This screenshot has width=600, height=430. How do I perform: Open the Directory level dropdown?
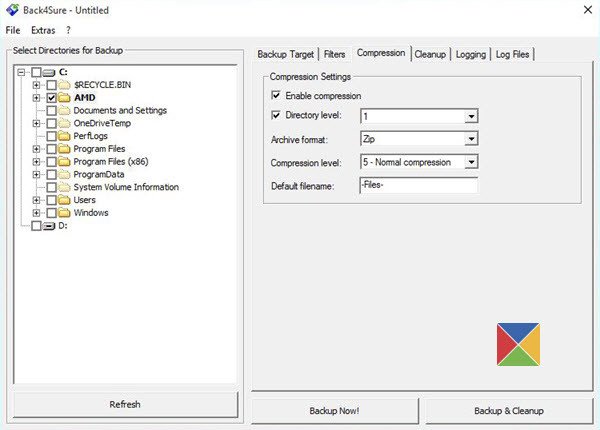pos(471,116)
